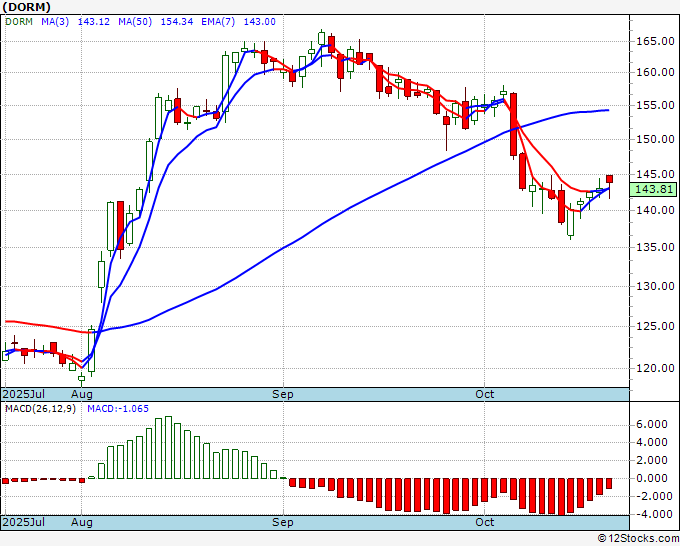The image size is (680, 546).
Task: Click the 6.000 MACD axis label
Action: 651,424
